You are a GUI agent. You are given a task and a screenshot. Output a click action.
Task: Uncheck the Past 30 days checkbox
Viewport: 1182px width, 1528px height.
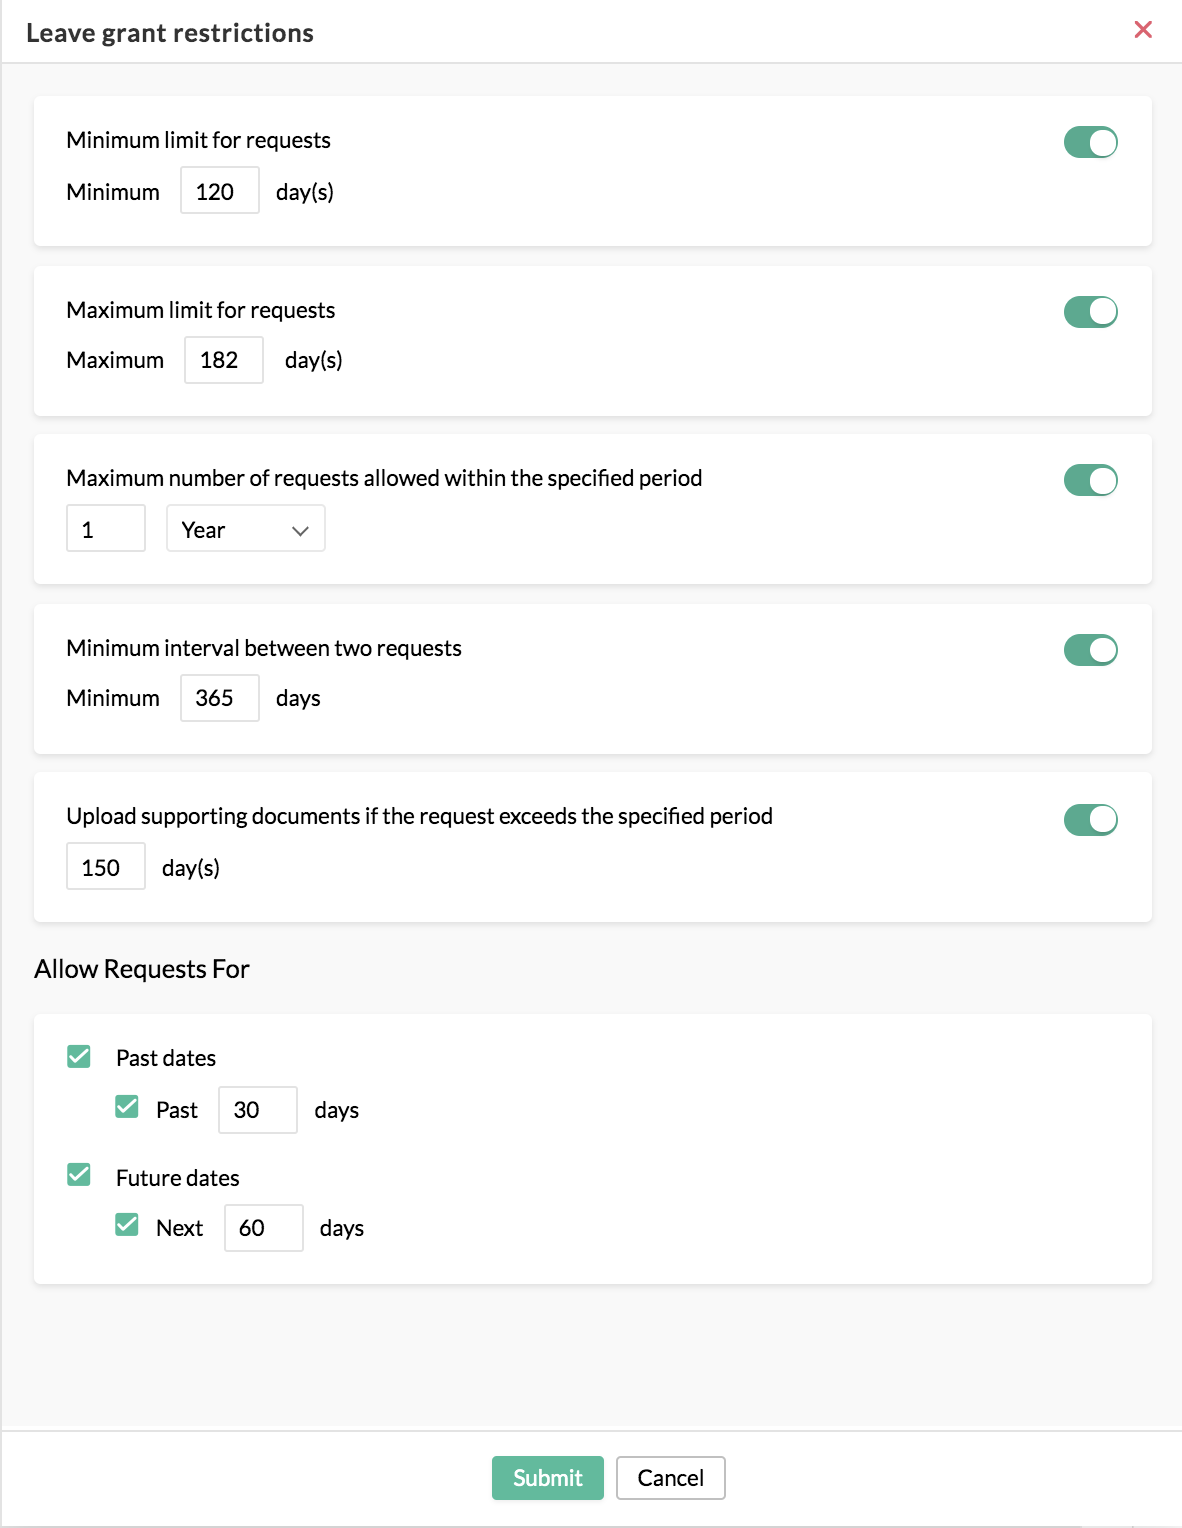(127, 1106)
